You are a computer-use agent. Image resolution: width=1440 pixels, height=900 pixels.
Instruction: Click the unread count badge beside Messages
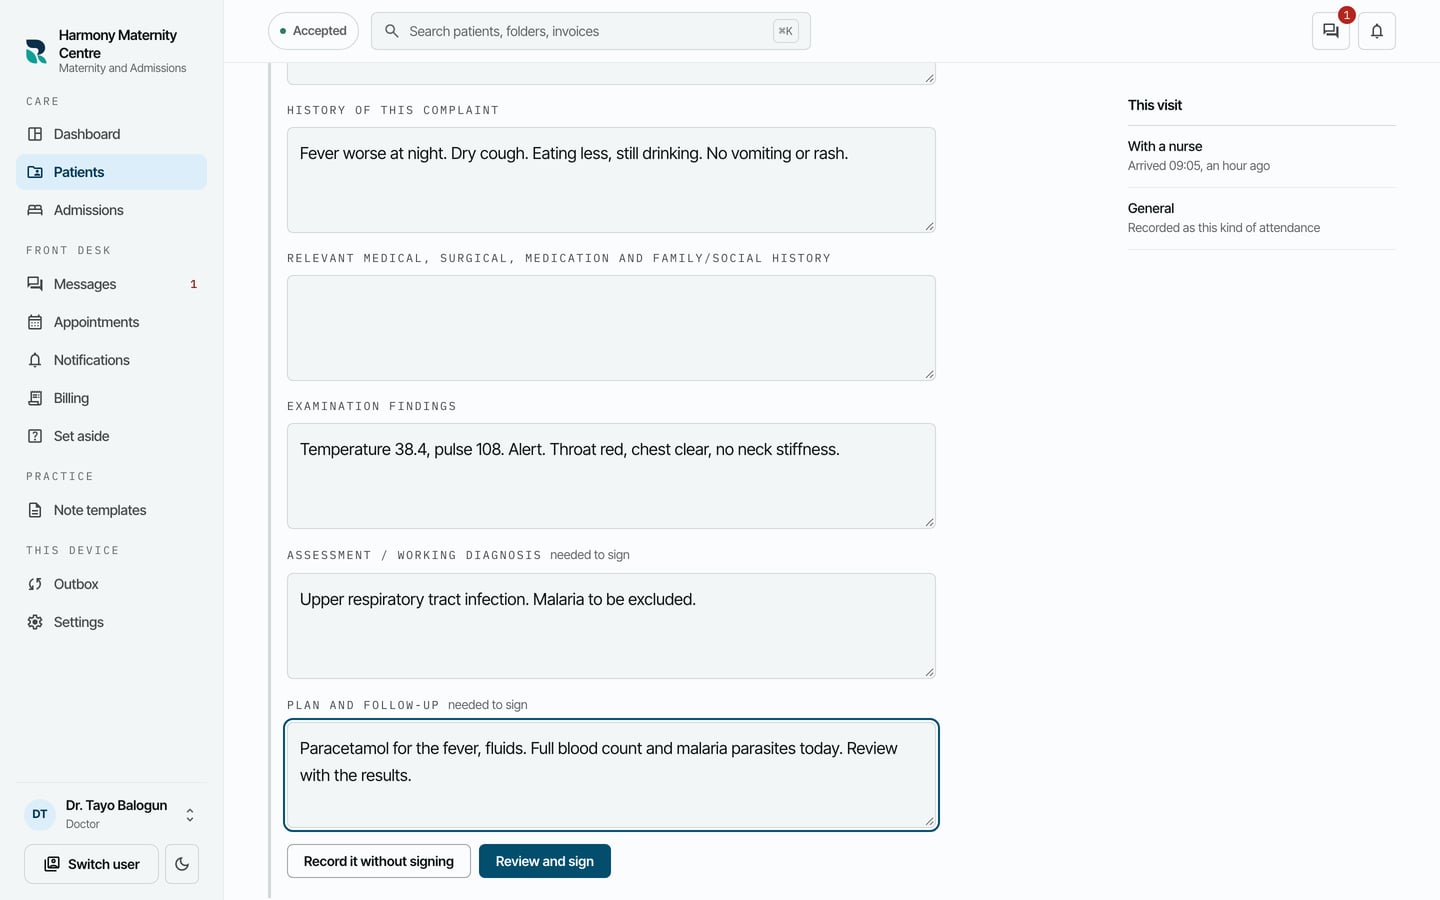coord(193,284)
